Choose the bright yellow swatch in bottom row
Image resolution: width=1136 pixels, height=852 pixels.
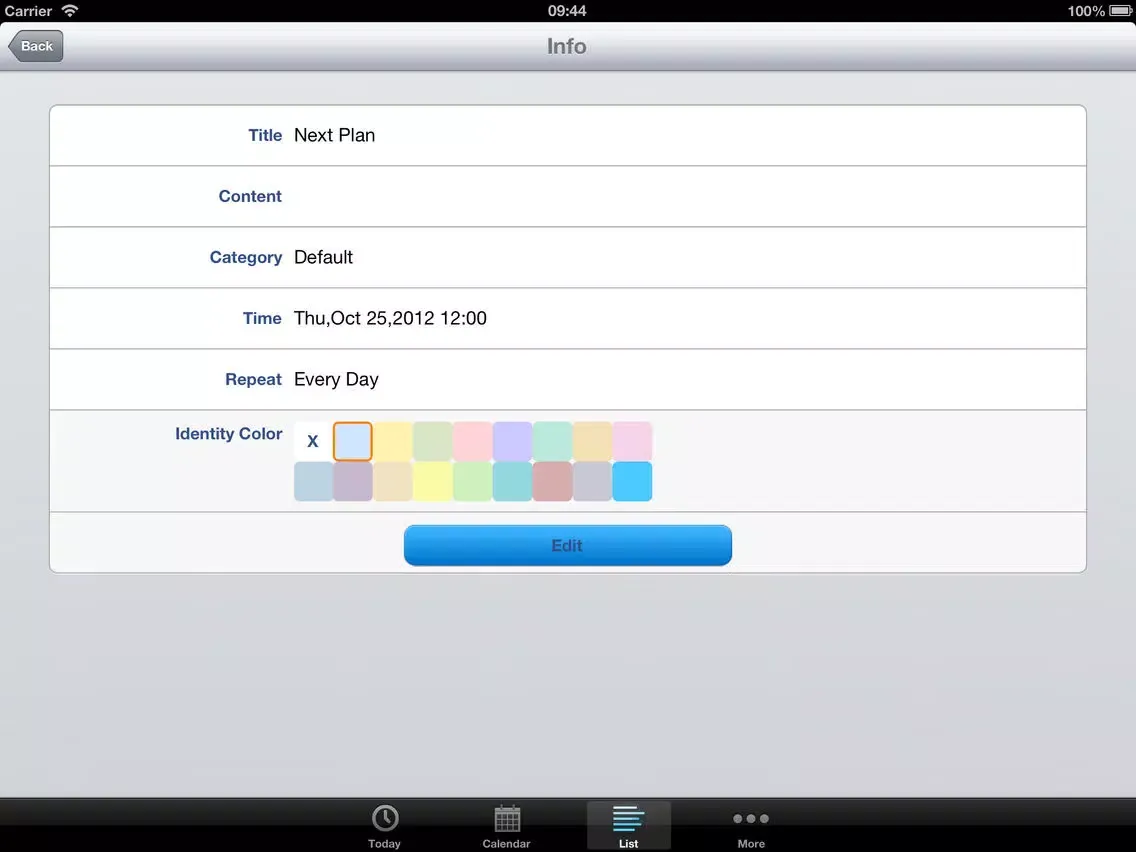pyautogui.click(x=433, y=481)
